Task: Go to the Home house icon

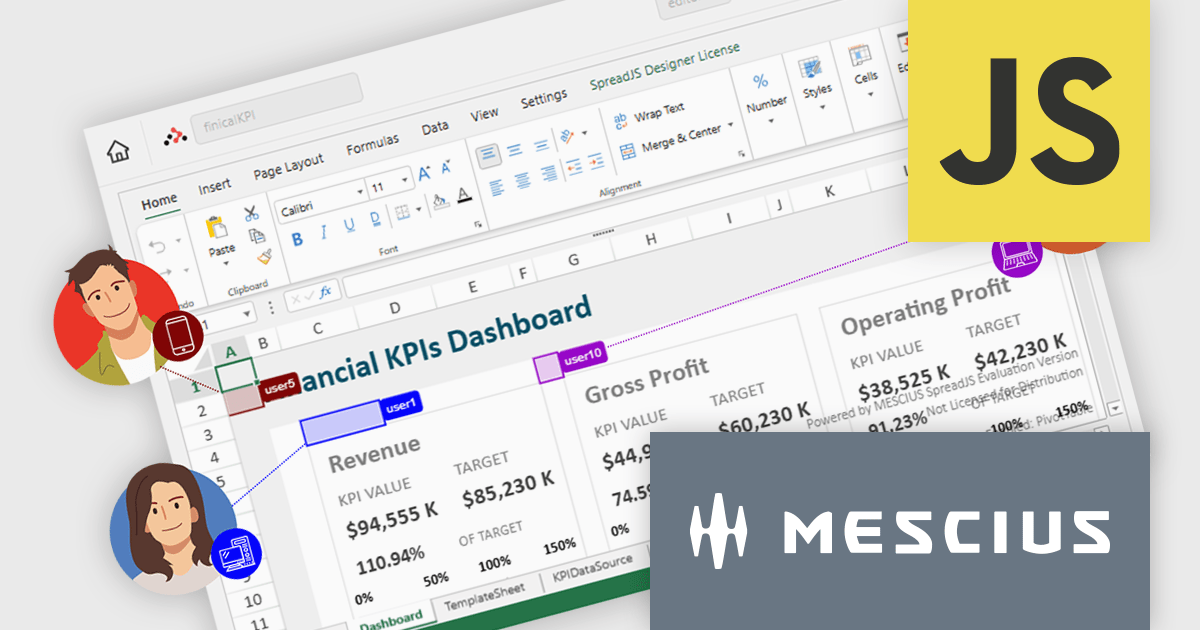Action: click(119, 152)
